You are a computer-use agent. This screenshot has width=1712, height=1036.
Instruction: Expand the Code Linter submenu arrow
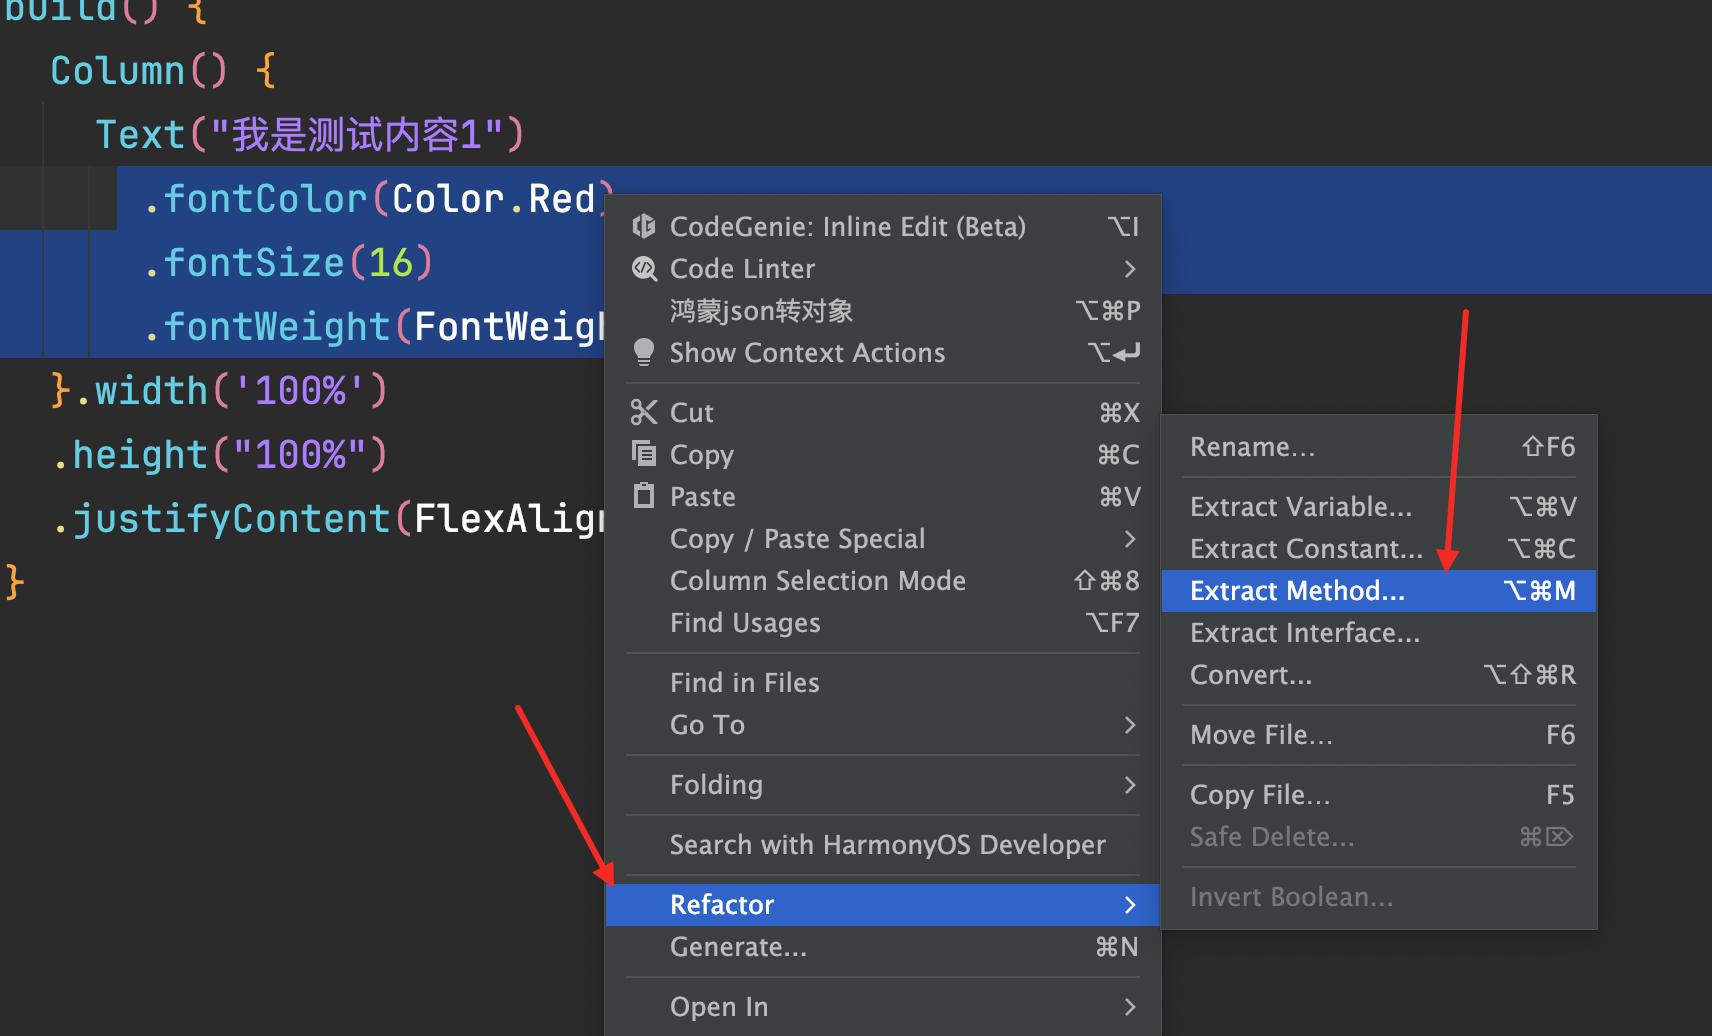point(1130,269)
